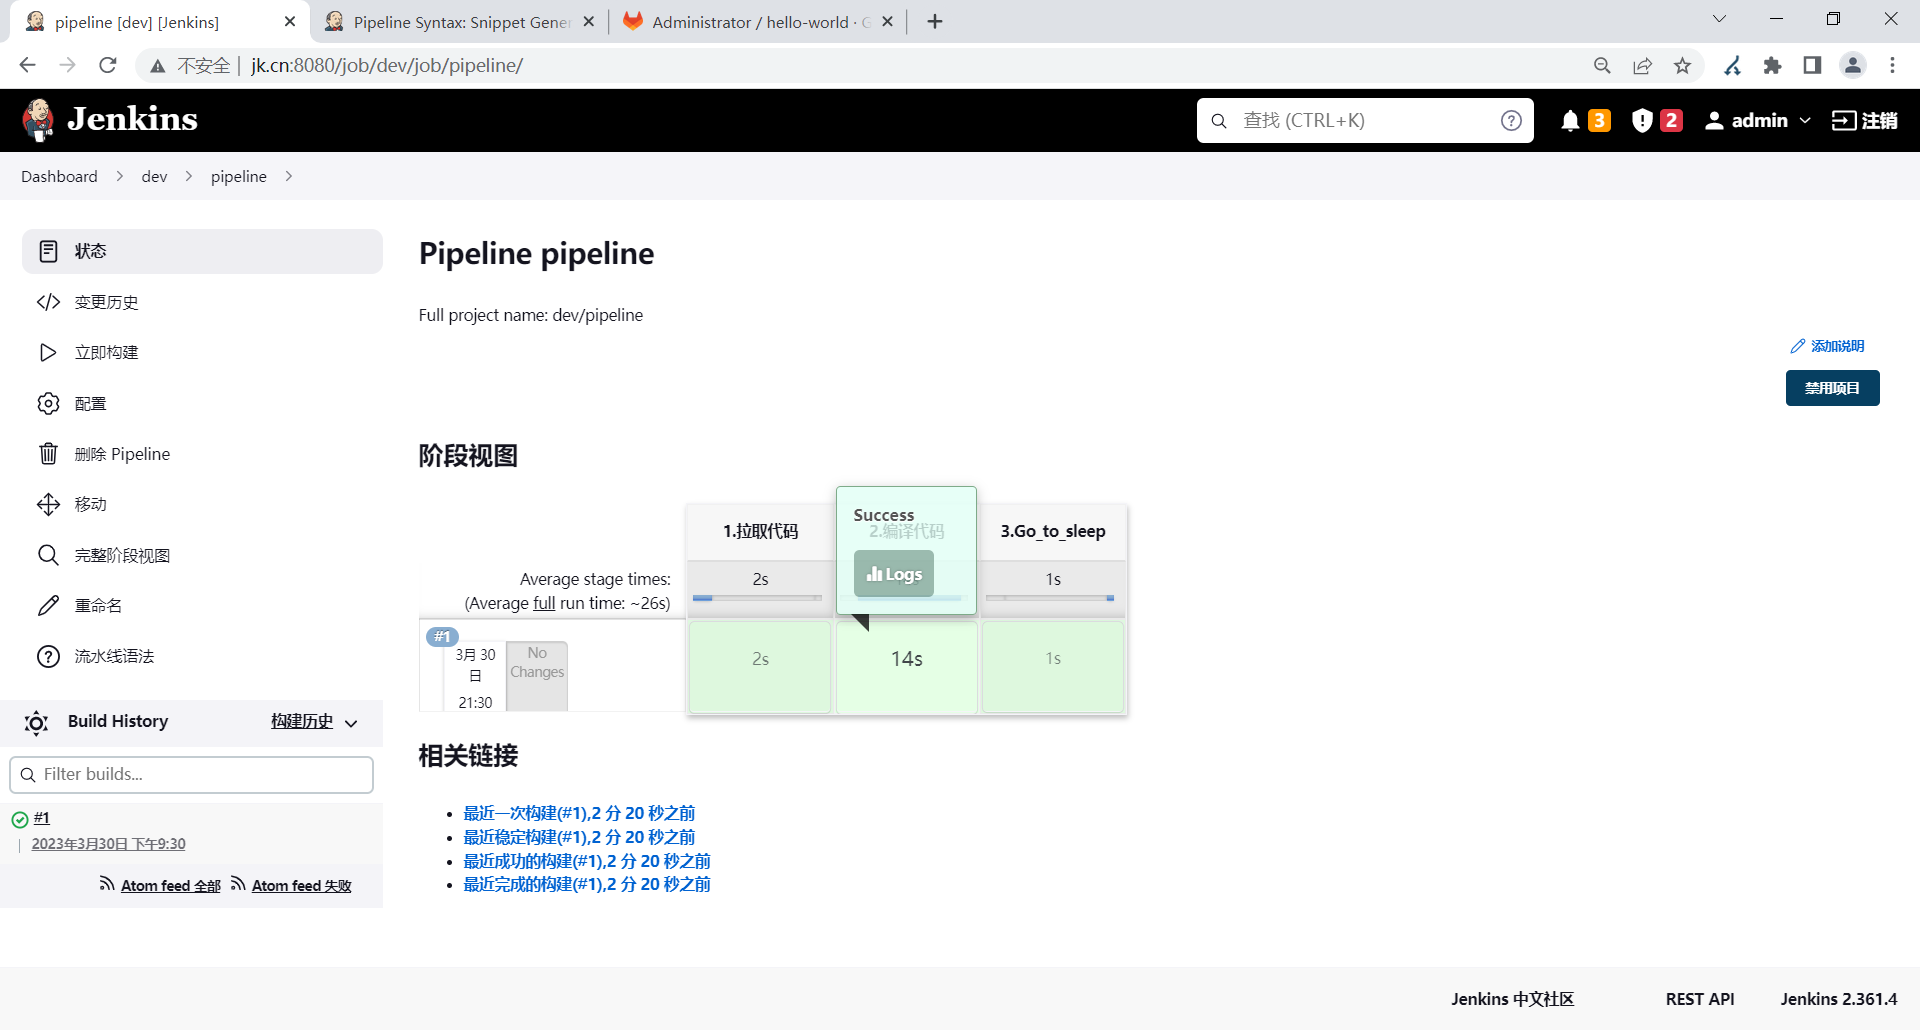Screen dimensions: 1920x1030
Task: Click the green success check for build #1
Action: click(19, 820)
